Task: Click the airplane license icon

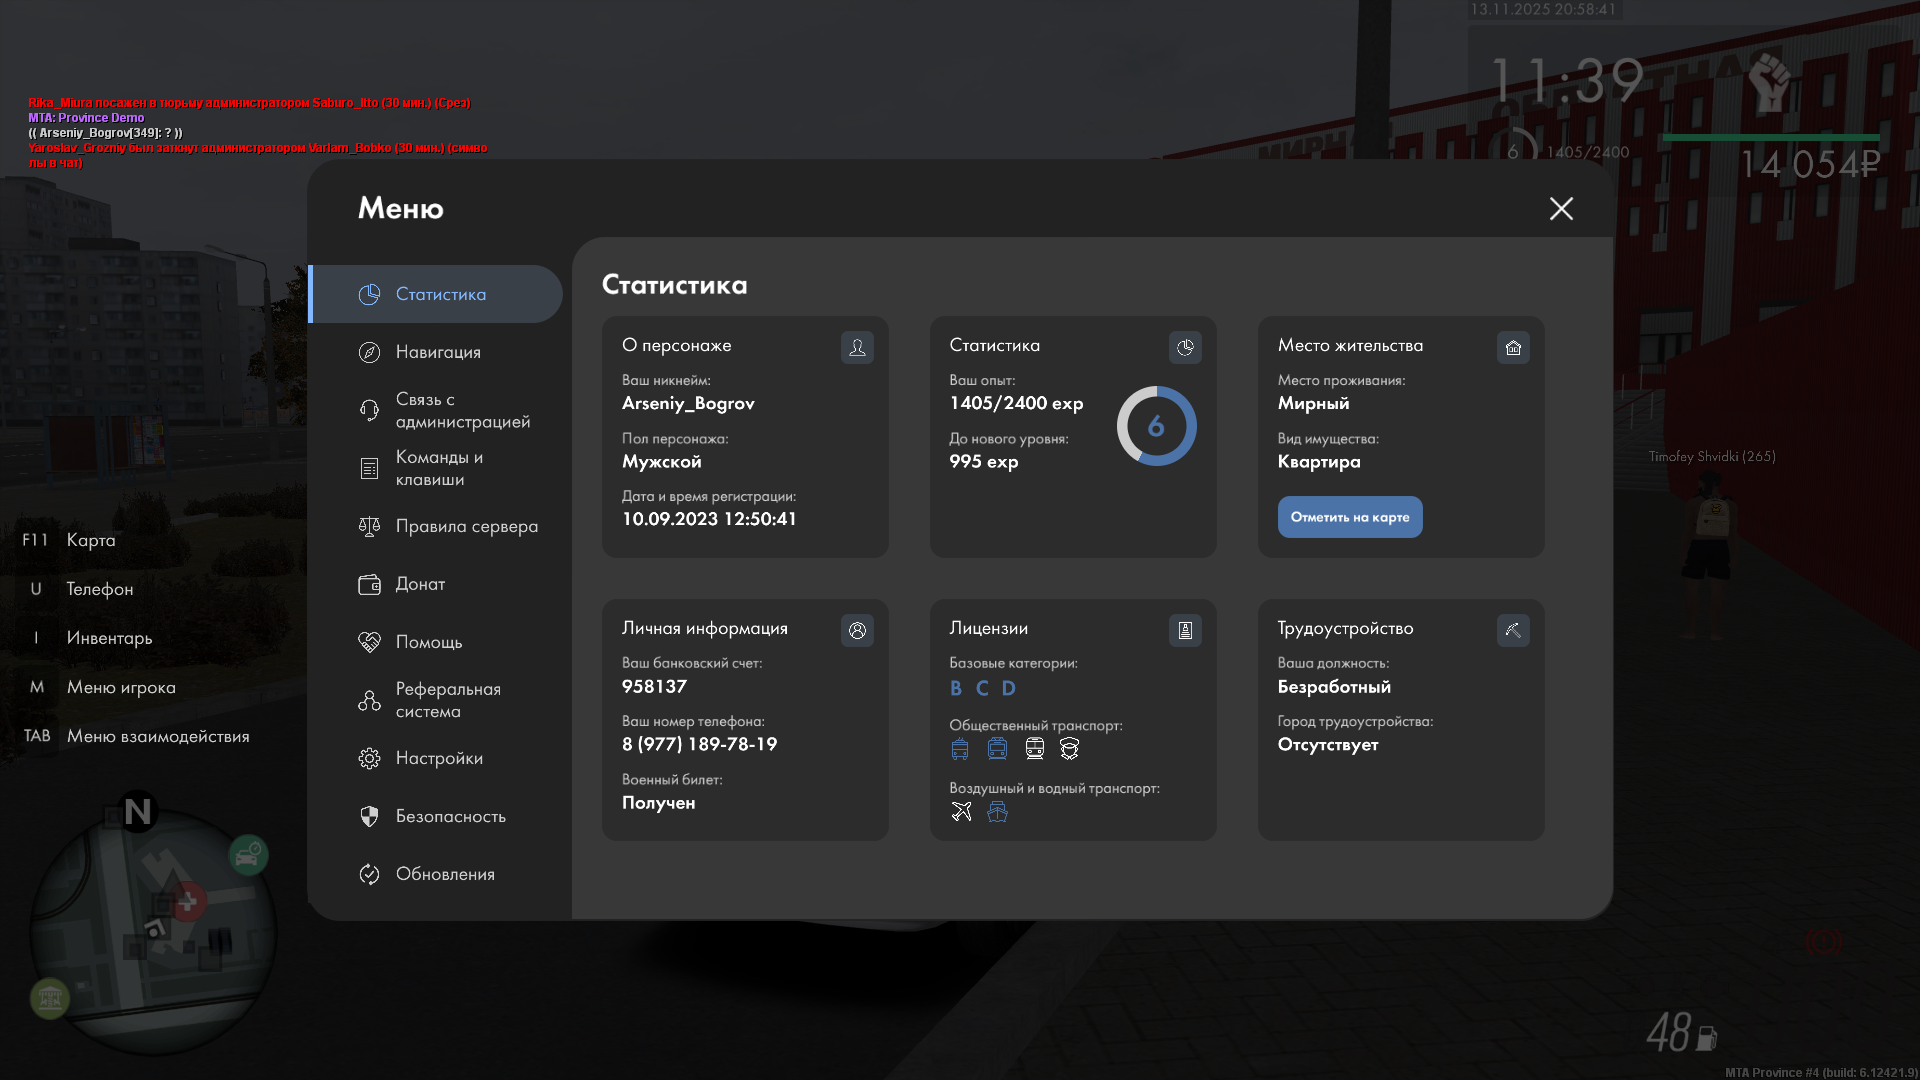Action: 961,811
